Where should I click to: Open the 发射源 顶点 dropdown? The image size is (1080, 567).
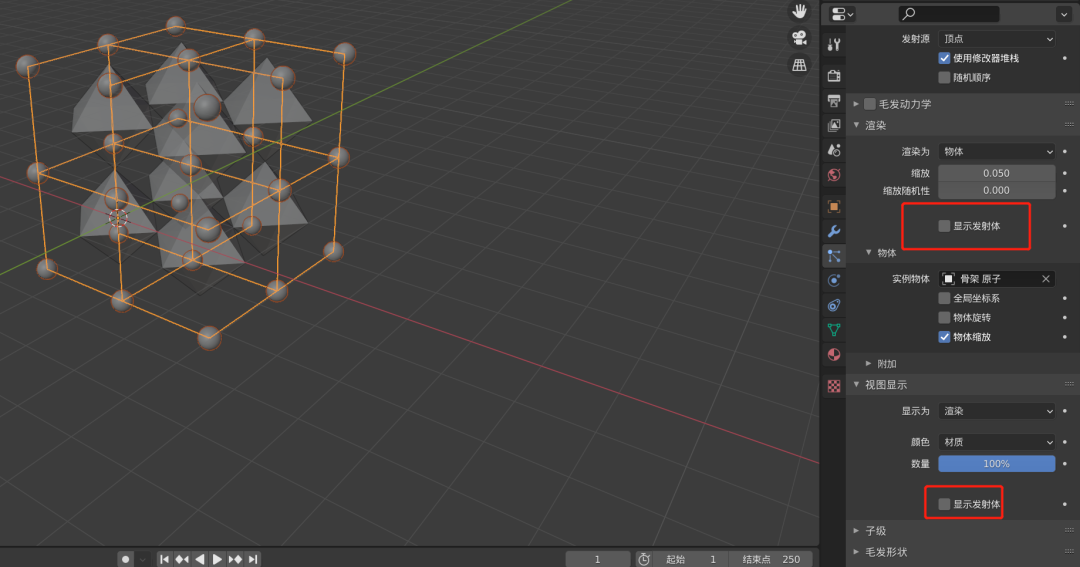pos(997,39)
